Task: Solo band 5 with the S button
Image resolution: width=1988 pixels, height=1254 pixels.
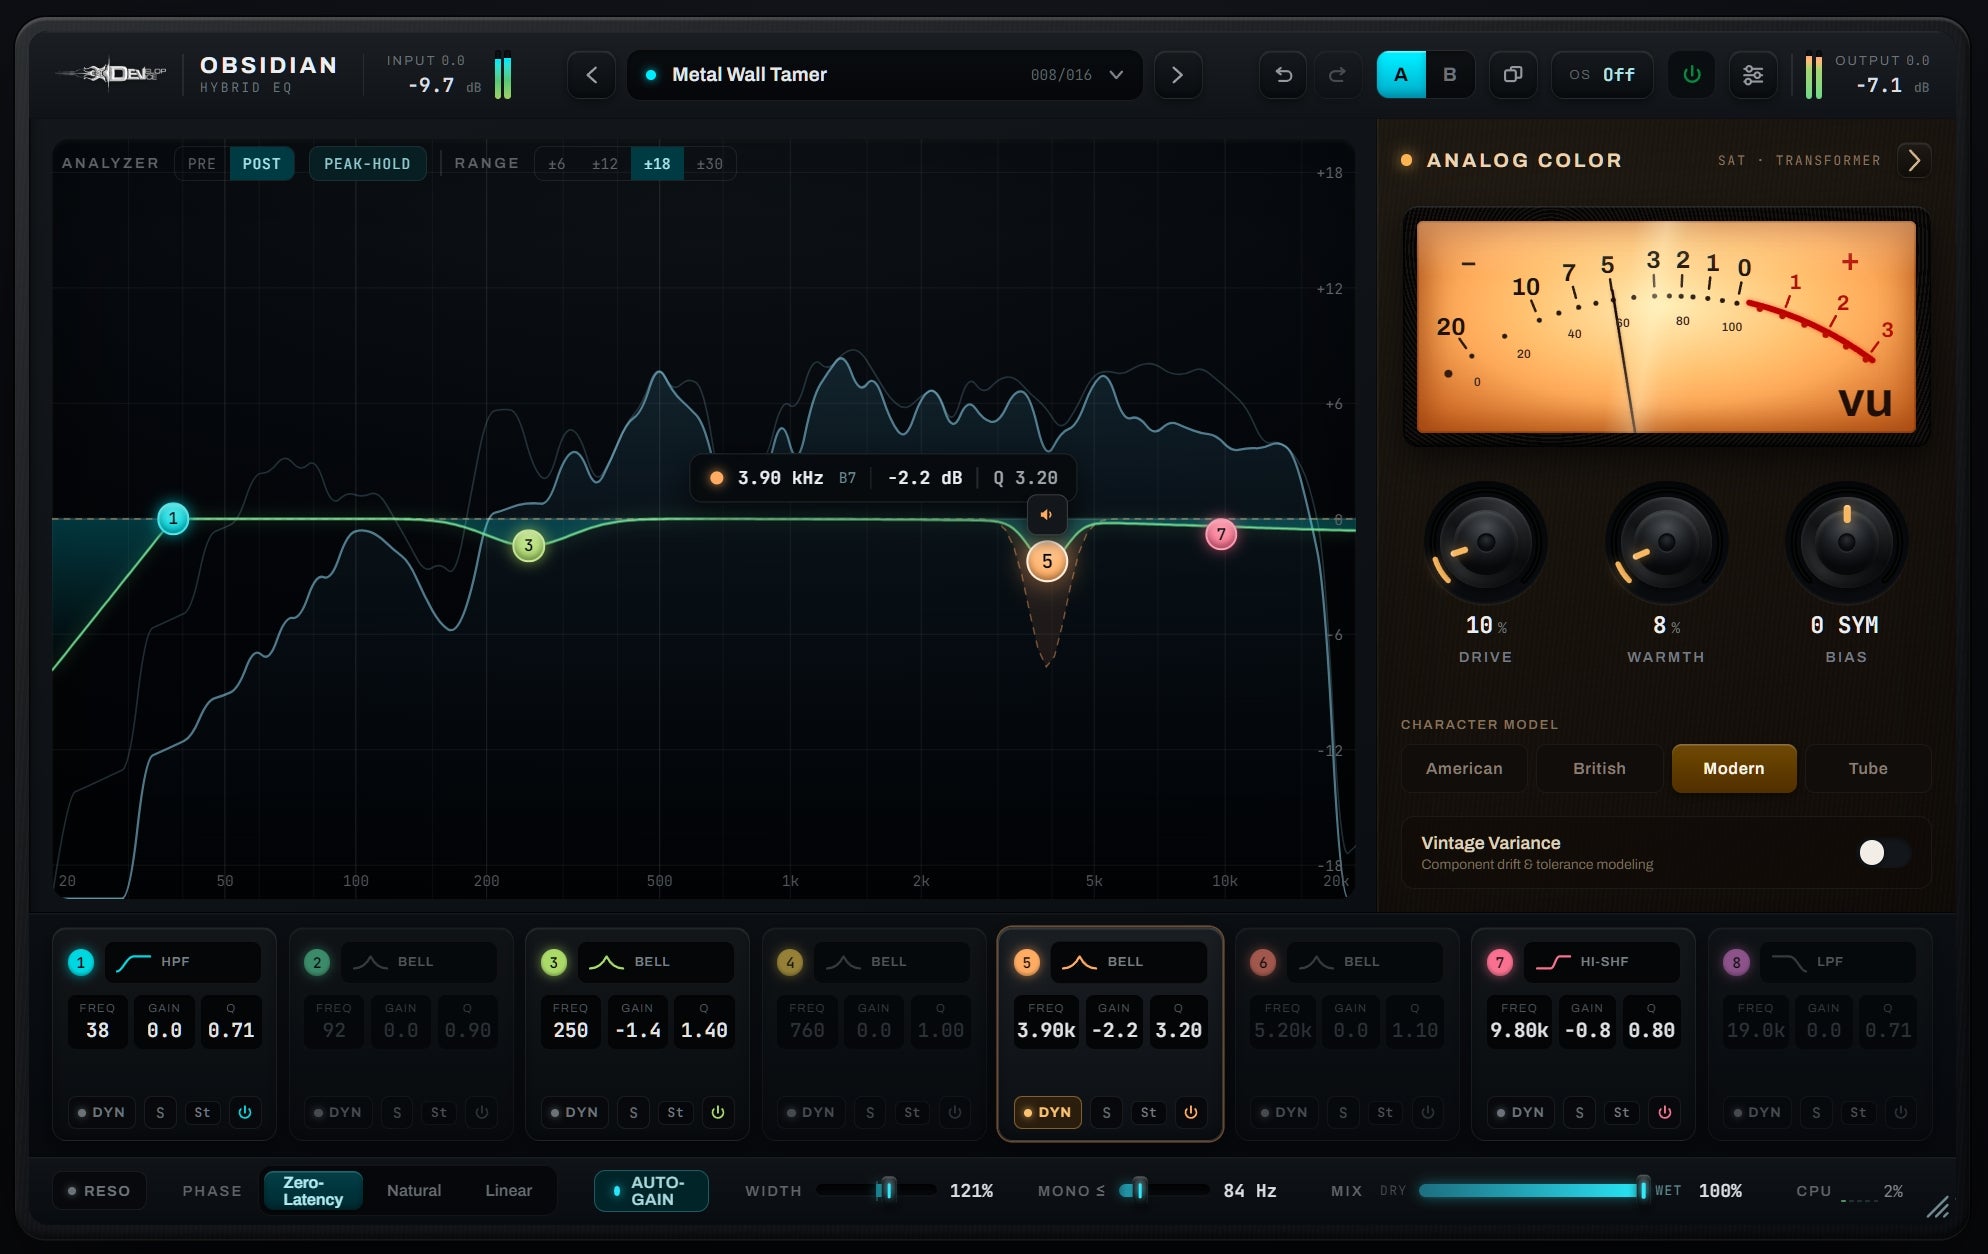Action: (x=1106, y=1112)
